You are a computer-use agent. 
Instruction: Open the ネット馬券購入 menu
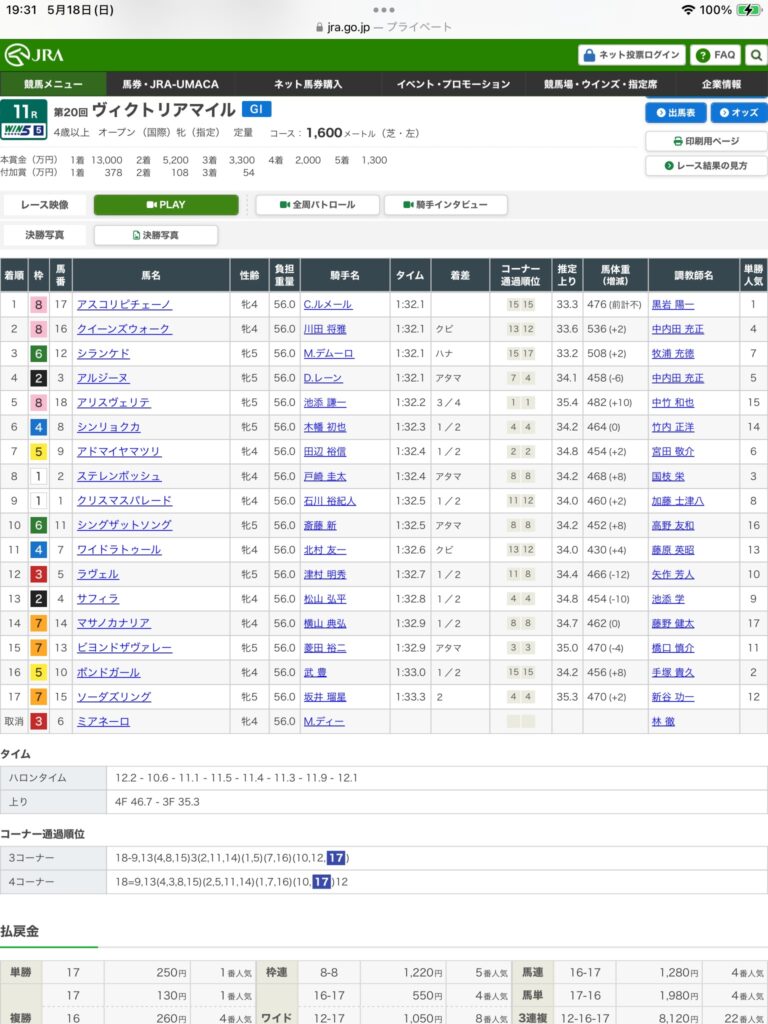tap(308, 84)
